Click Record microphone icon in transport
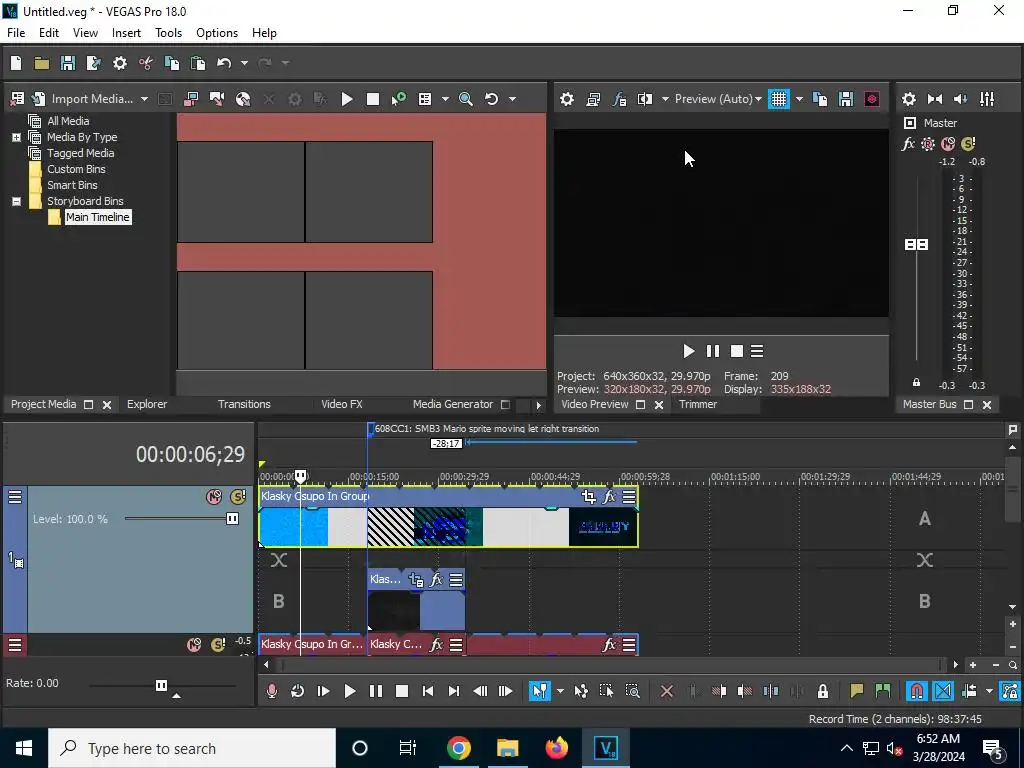This screenshot has width=1024, height=768. pos(272,691)
